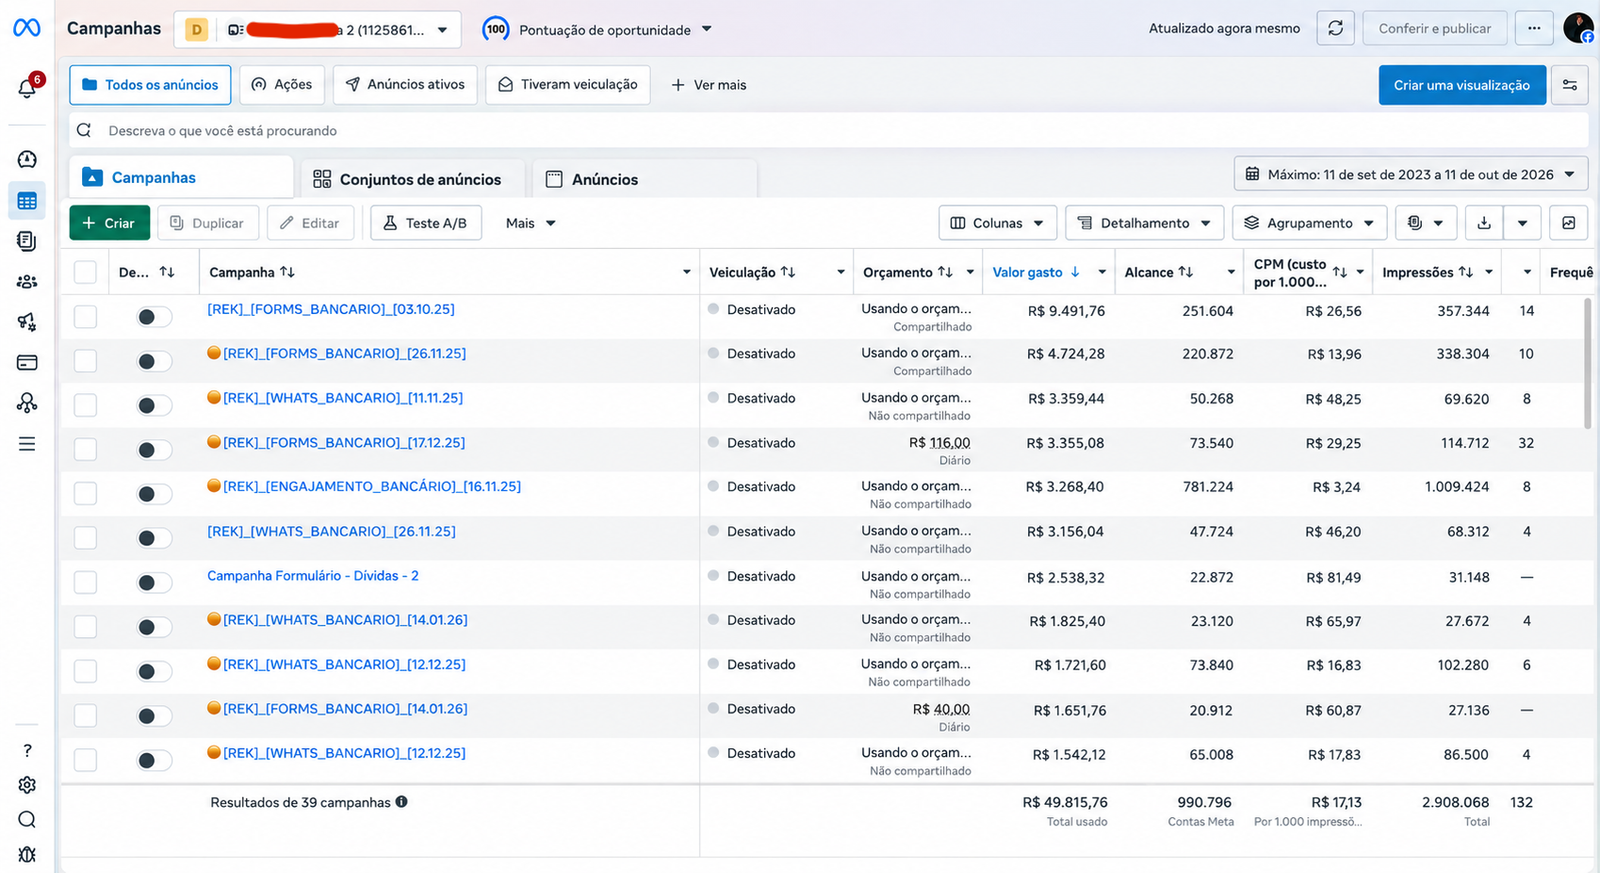Image resolution: width=1600 pixels, height=873 pixels.
Task: Toggle the Campanha Formulário - Dívidas - 2 switch
Action: pos(154,582)
